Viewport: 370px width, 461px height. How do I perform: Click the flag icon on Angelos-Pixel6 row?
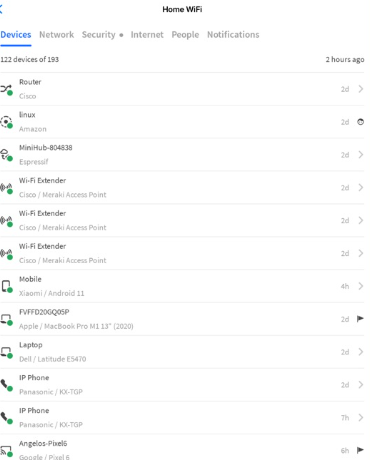coord(360,450)
